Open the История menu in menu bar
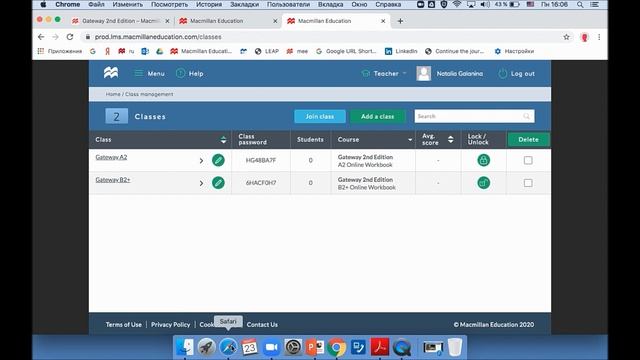Screen dimensions: 640x360 [209, 4]
